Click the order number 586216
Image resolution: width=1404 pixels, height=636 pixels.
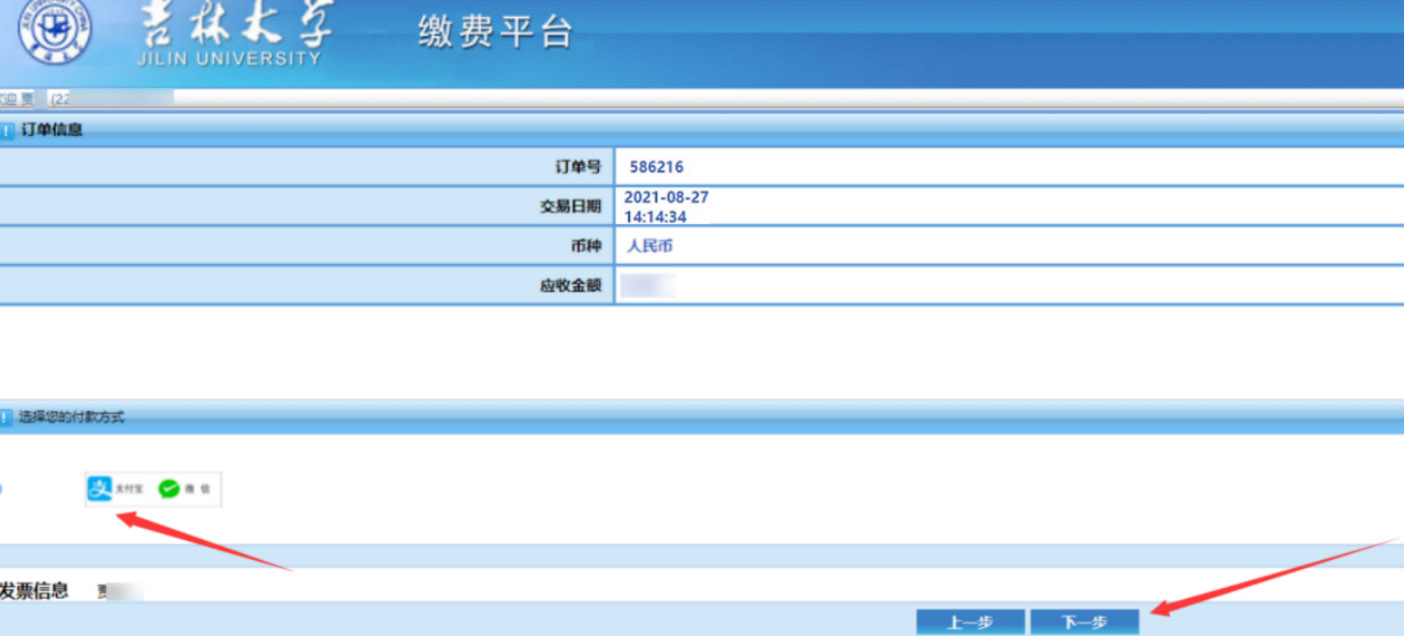(656, 167)
